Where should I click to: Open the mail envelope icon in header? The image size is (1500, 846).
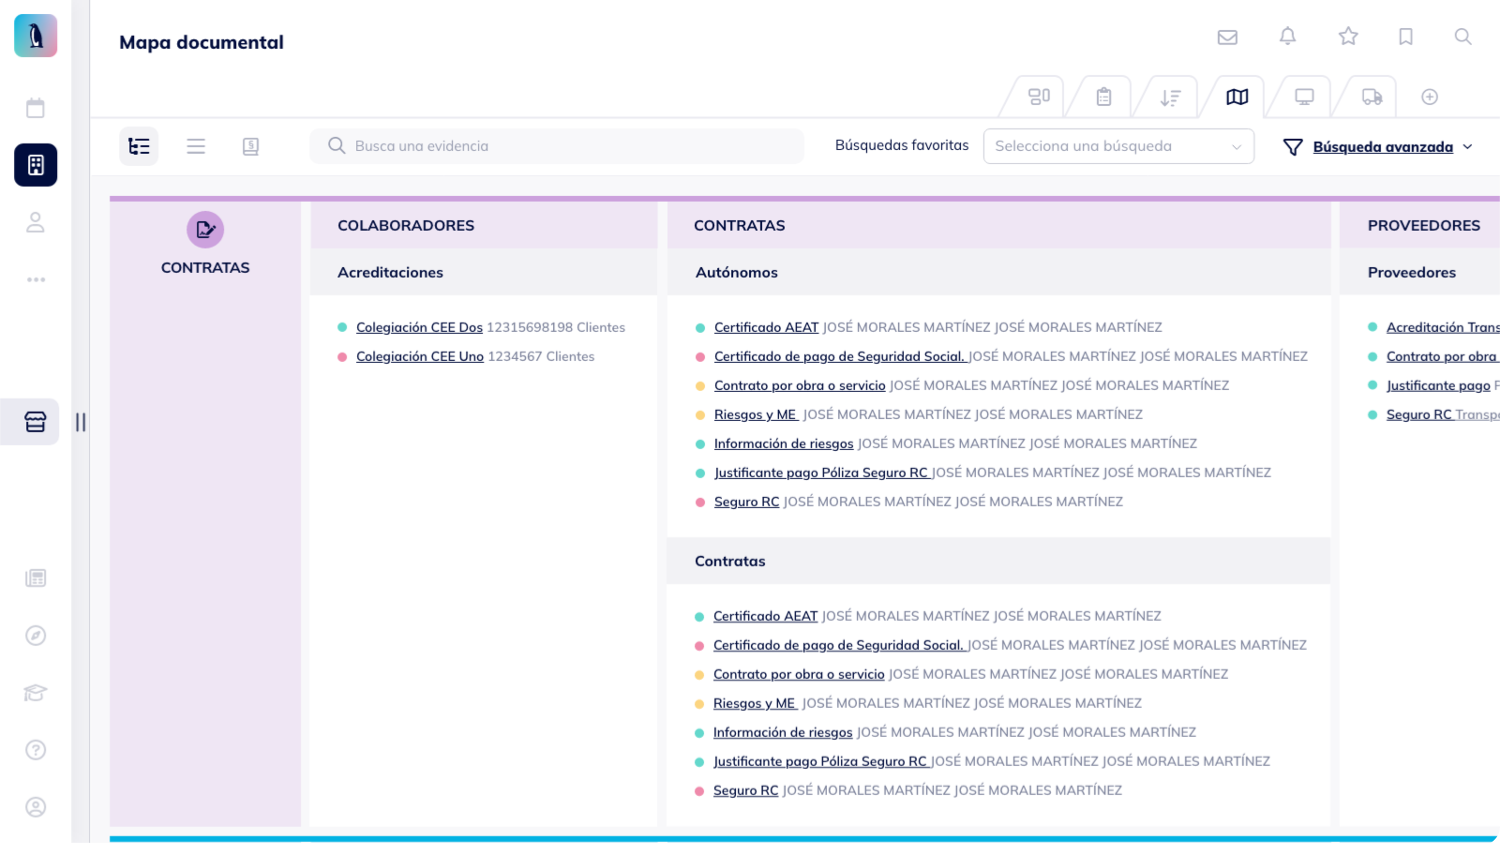pos(1227,37)
